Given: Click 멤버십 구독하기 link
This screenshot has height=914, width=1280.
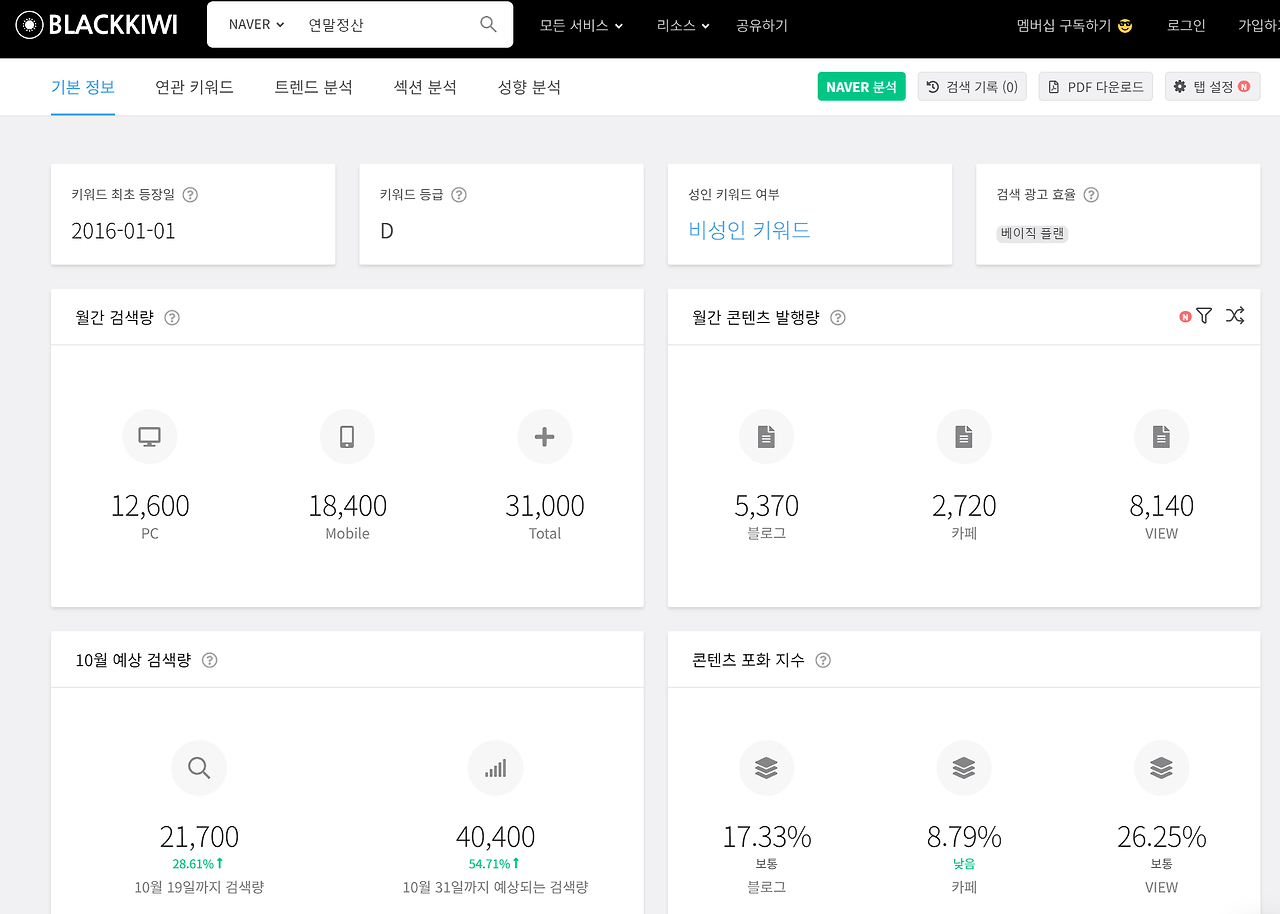Looking at the screenshot, I should click(x=1074, y=25).
